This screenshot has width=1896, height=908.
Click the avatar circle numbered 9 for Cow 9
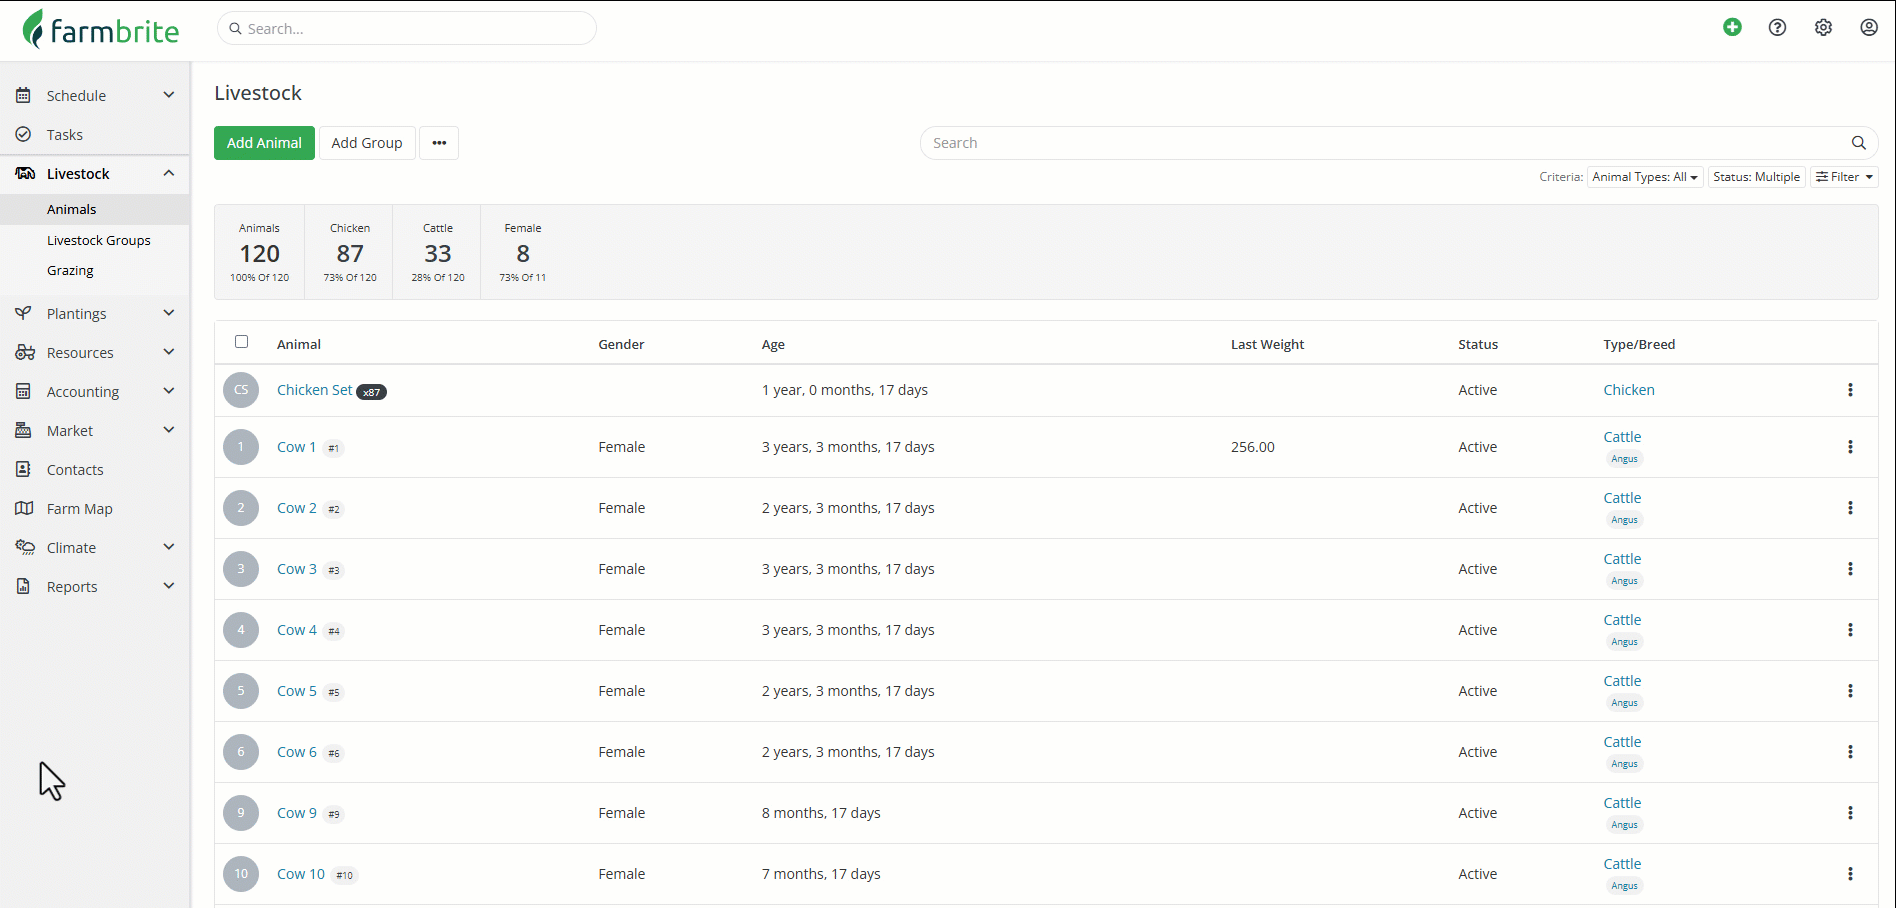point(241,813)
